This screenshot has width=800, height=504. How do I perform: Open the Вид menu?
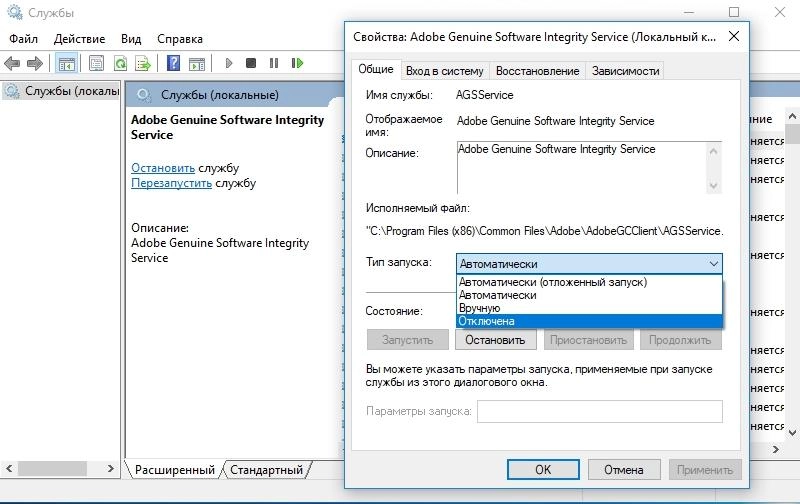click(x=131, y=39)
